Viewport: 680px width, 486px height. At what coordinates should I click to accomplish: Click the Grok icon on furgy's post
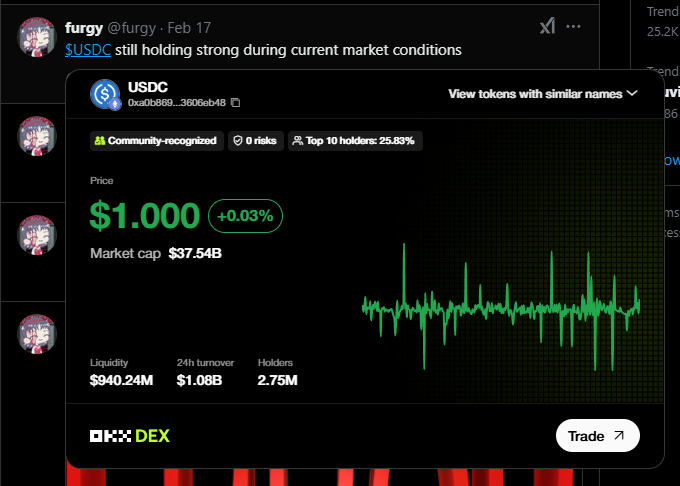click(547, 26)
